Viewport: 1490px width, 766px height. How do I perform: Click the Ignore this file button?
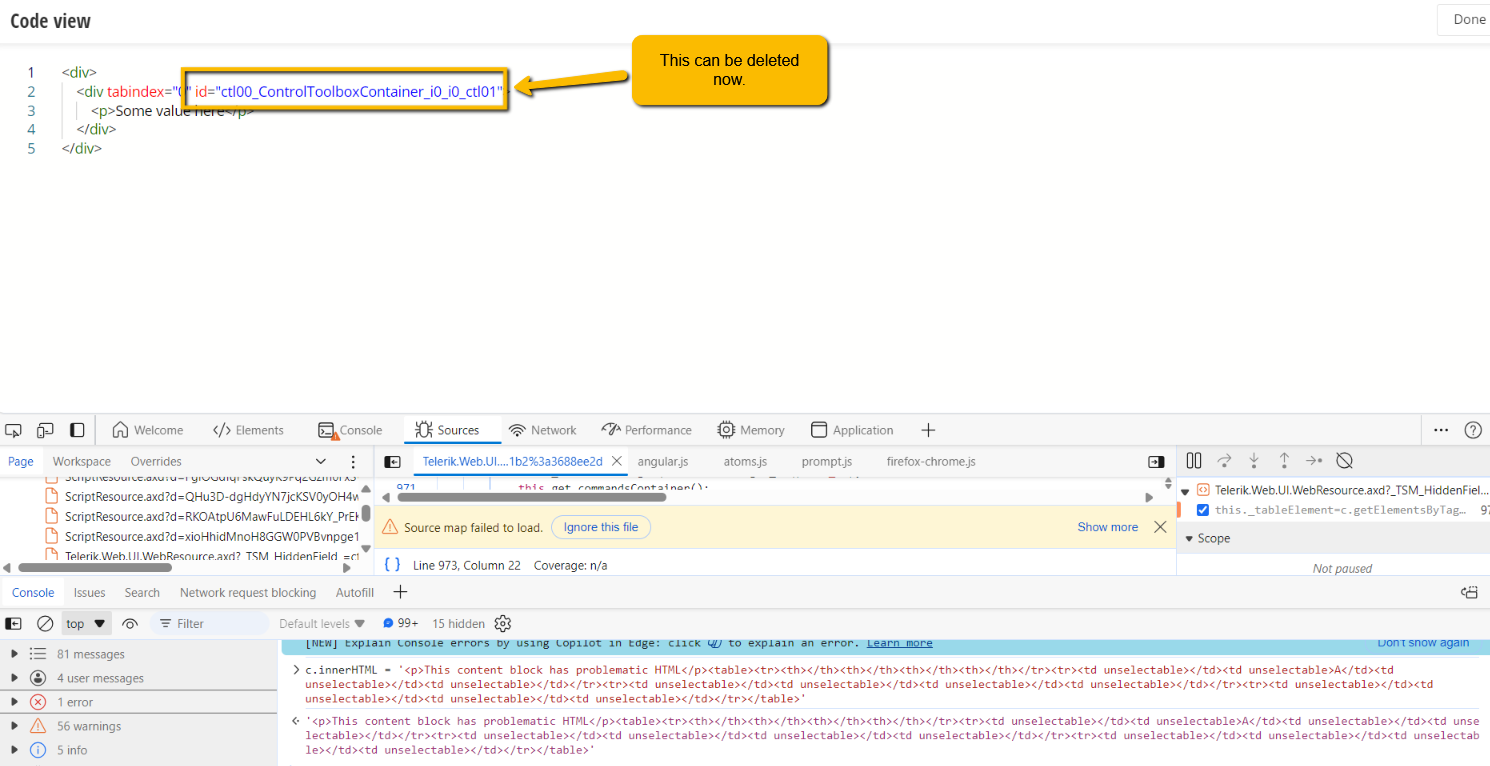[x=601, y=527]
